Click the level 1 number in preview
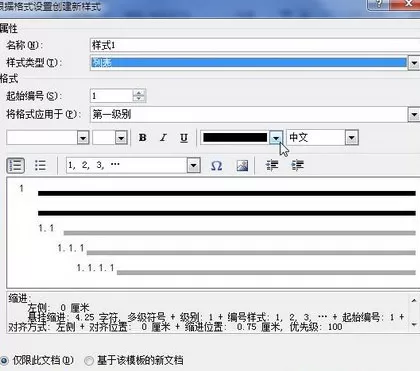Image resolution: width=420 pixels, height=371 pixels. (x=21, y=189)
